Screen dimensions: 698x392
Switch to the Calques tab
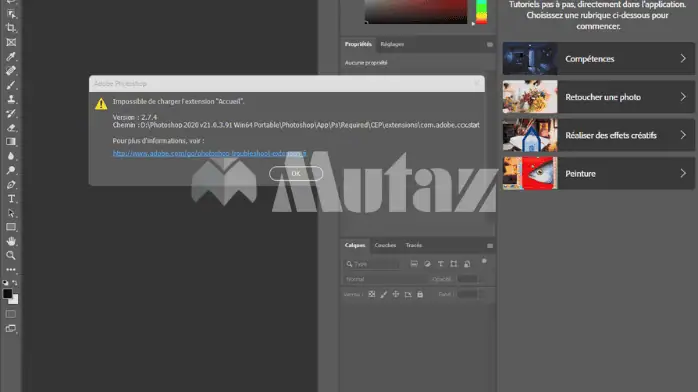click(x=355, y=245)
